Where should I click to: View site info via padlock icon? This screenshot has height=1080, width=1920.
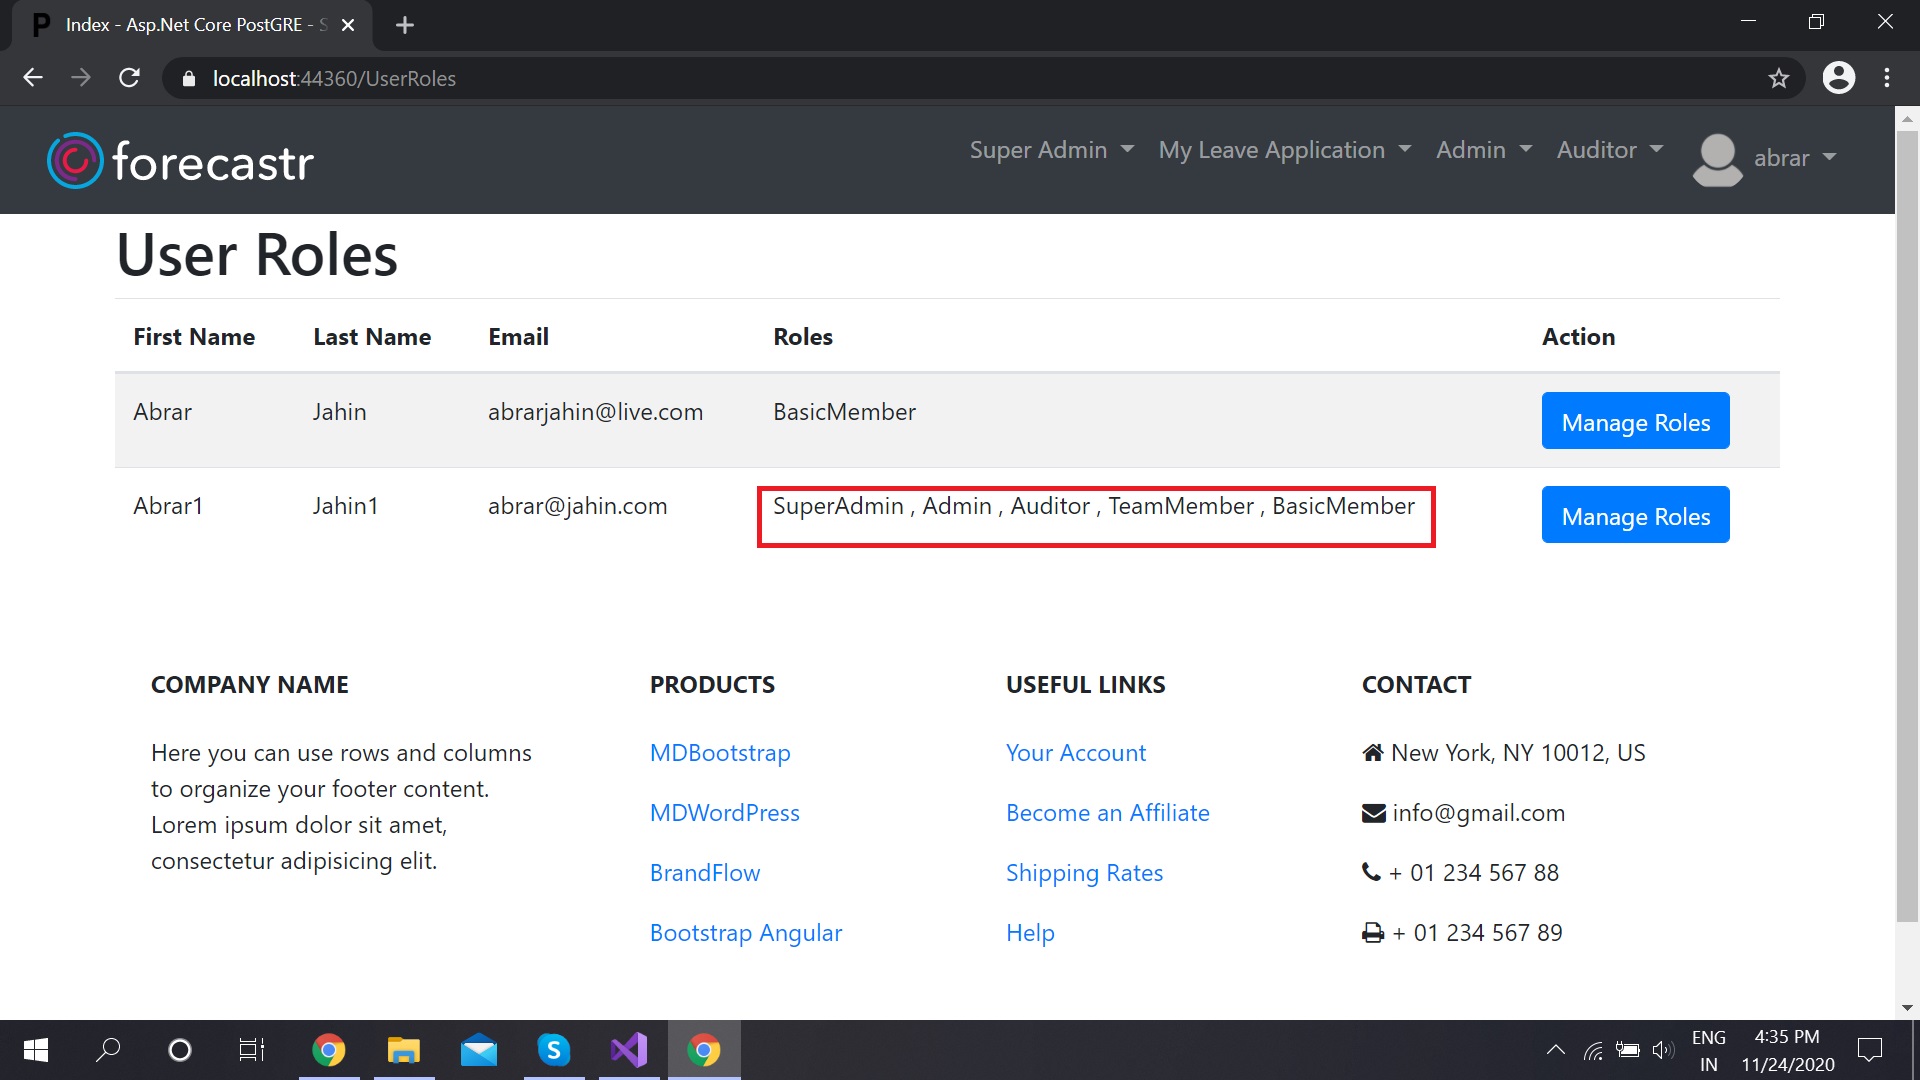188,79
